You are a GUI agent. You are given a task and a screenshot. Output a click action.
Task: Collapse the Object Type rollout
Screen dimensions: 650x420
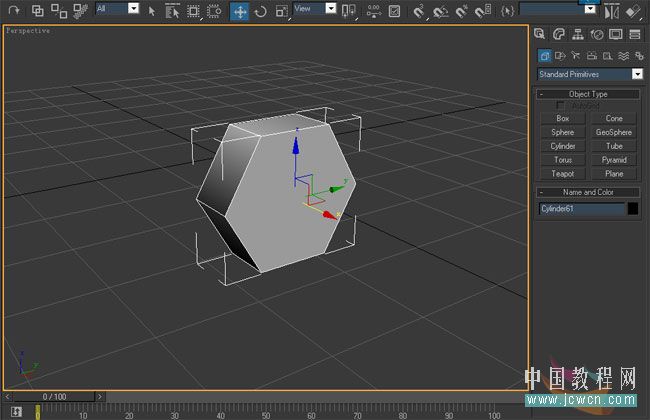tap(588, 94)
